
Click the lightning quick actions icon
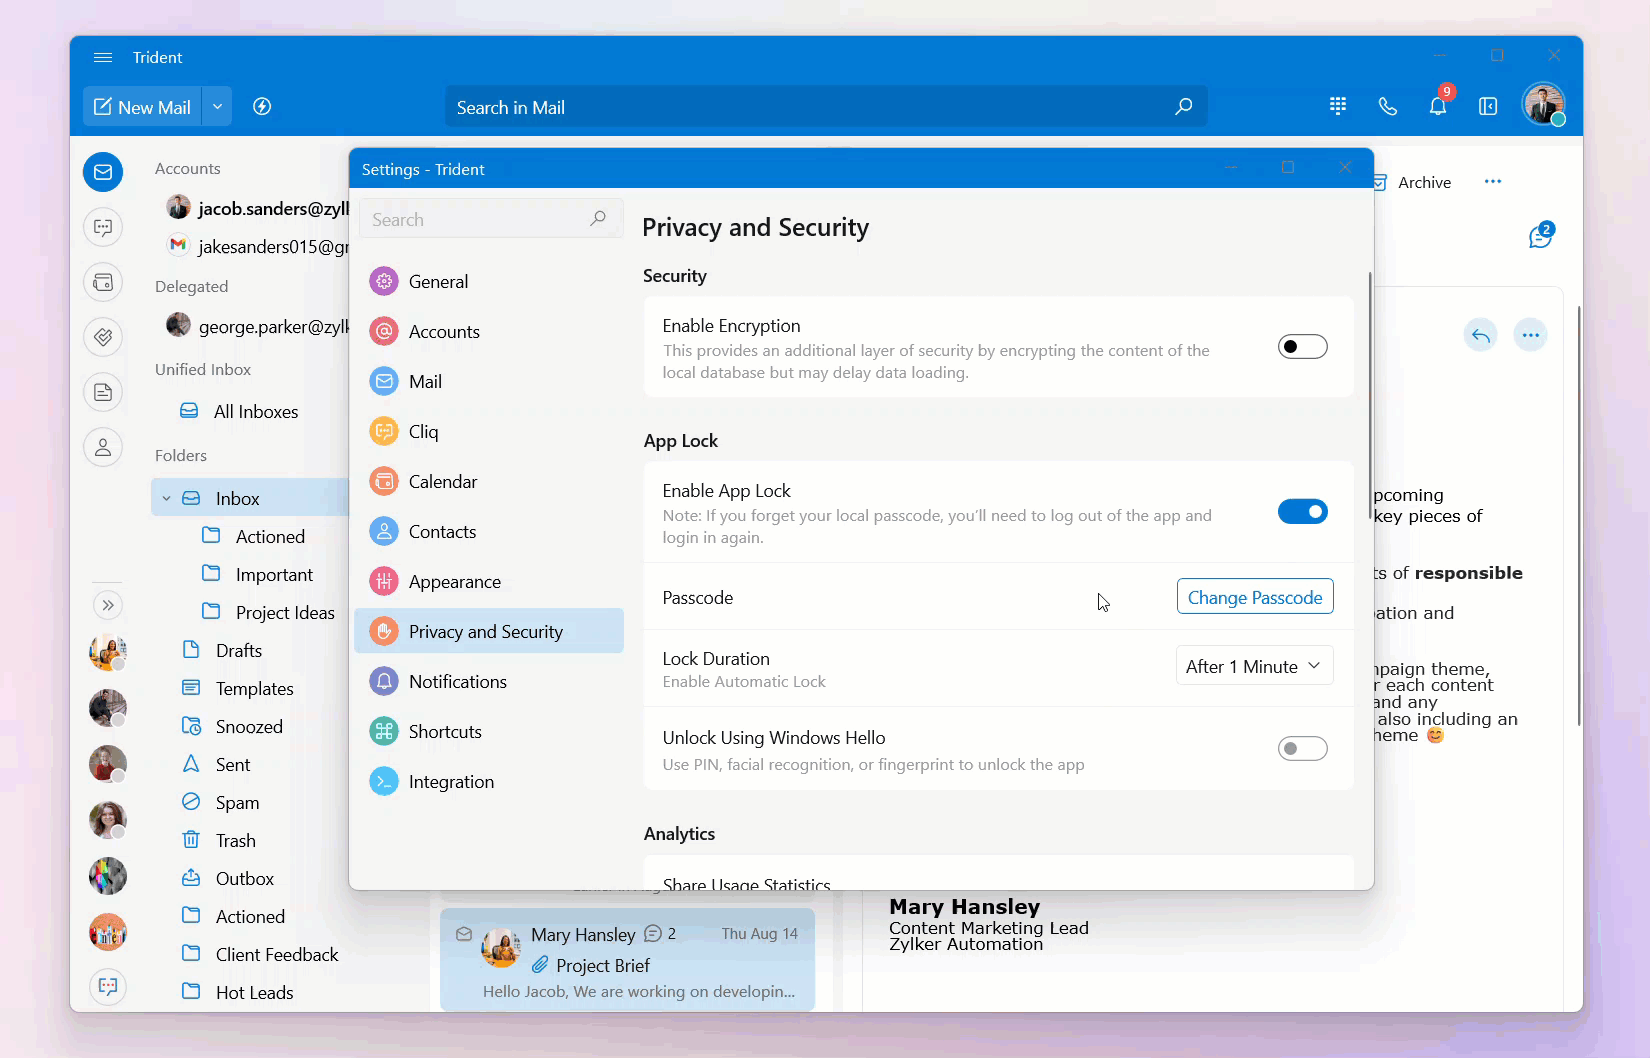(262, 107)
